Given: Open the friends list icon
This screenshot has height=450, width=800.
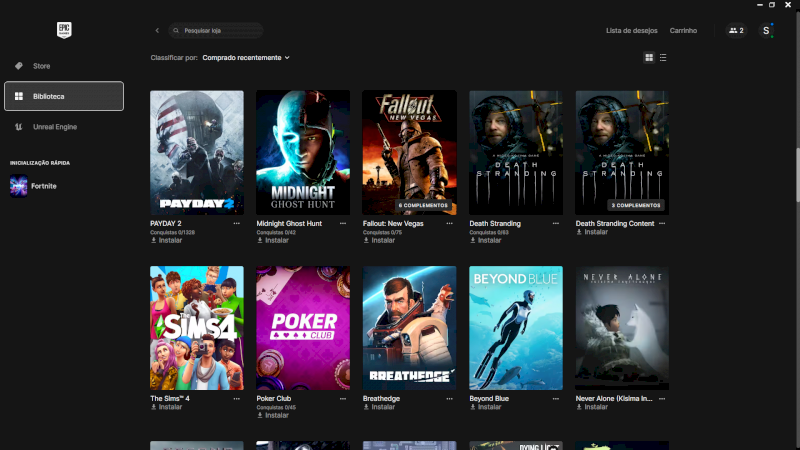Looking at the screenshot, I should 736,31.
